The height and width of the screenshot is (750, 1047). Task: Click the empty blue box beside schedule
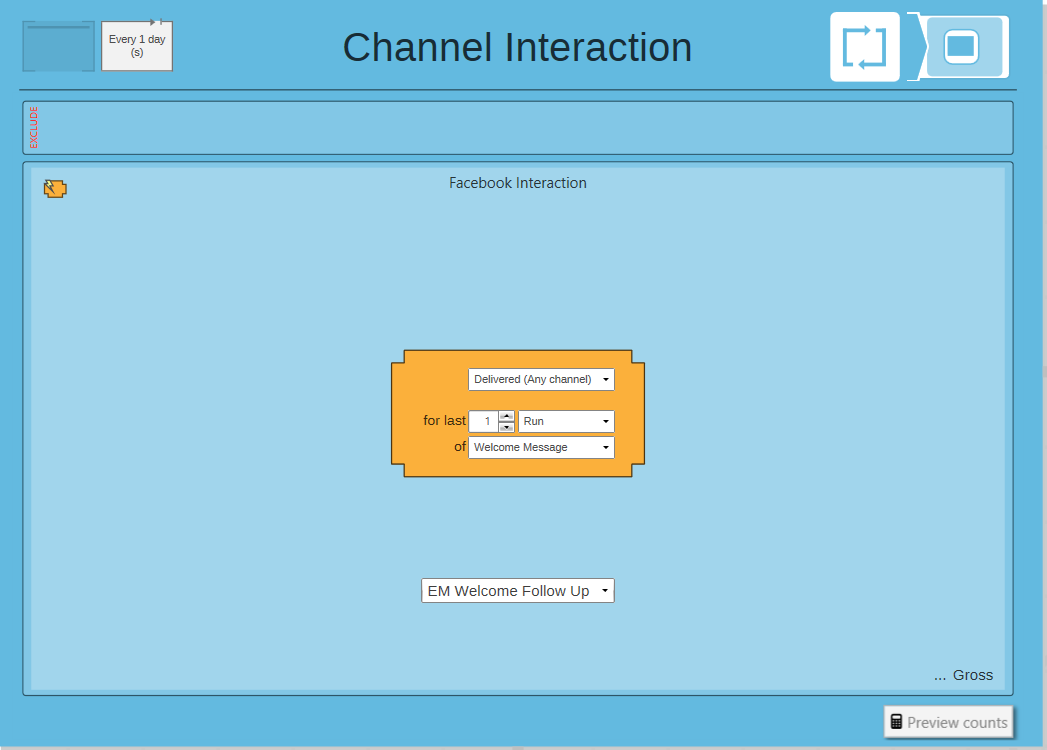59,46
